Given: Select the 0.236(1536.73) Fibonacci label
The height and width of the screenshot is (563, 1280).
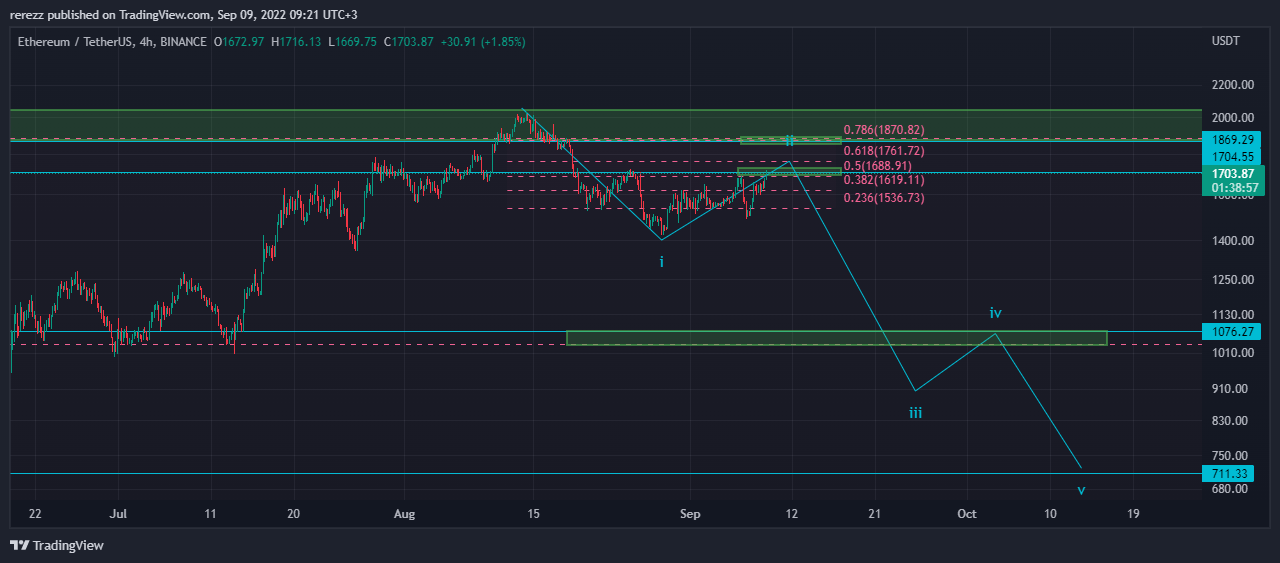Looking at the screenshot, I should pyautogui.click(x=883, y=198).
